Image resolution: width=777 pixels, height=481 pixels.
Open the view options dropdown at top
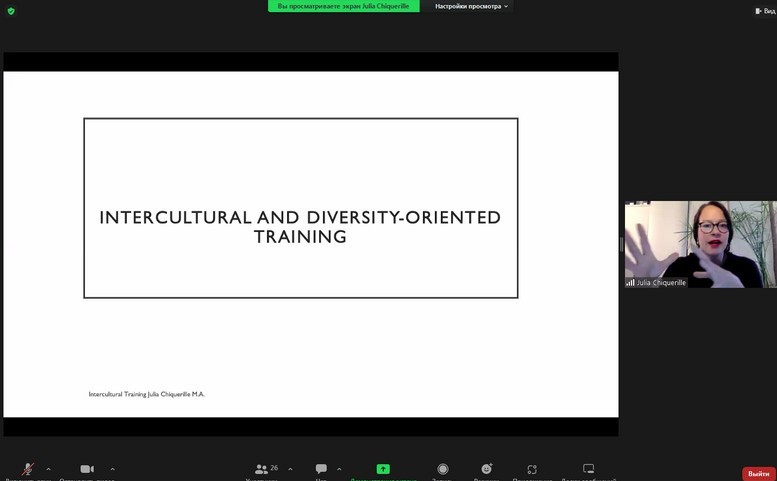(471, 6)
